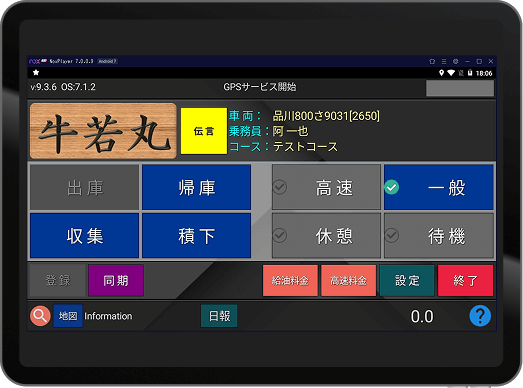This screenshot has width=523, height=388.
Task: Click course name テストコース
Action: (305, 147)
